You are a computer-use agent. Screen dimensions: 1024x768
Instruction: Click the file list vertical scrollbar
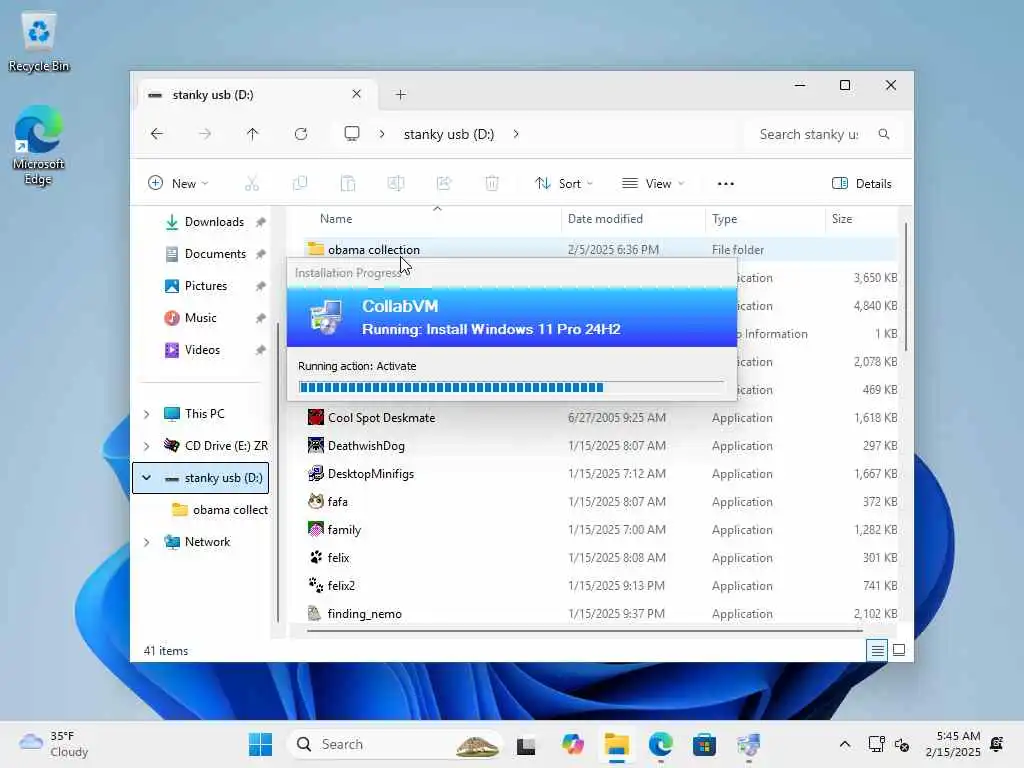(906, 287)
